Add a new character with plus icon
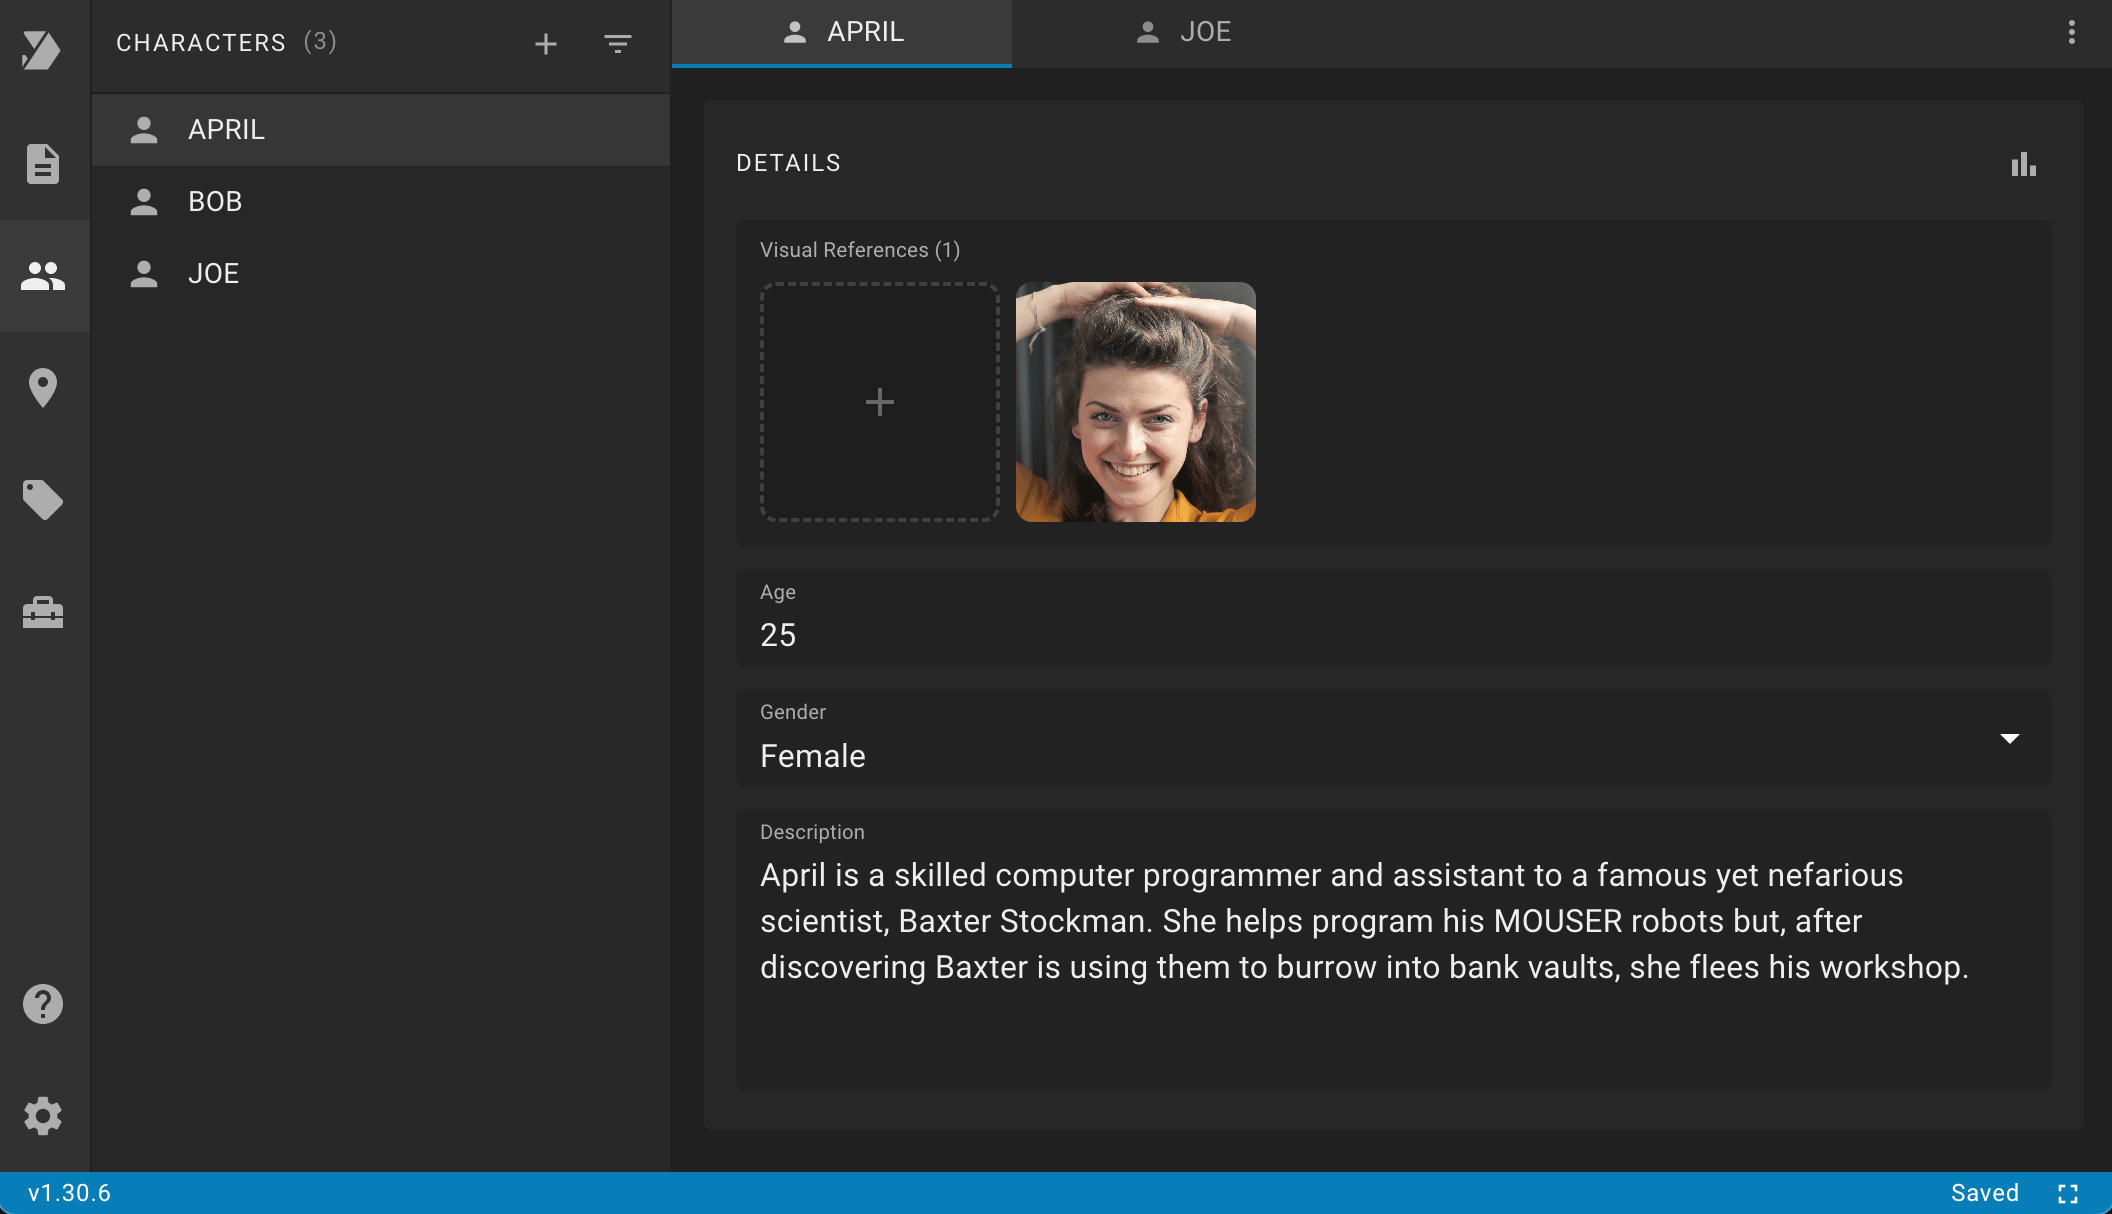Viewport: 2112px width, 1214px height. pos(546,44)
